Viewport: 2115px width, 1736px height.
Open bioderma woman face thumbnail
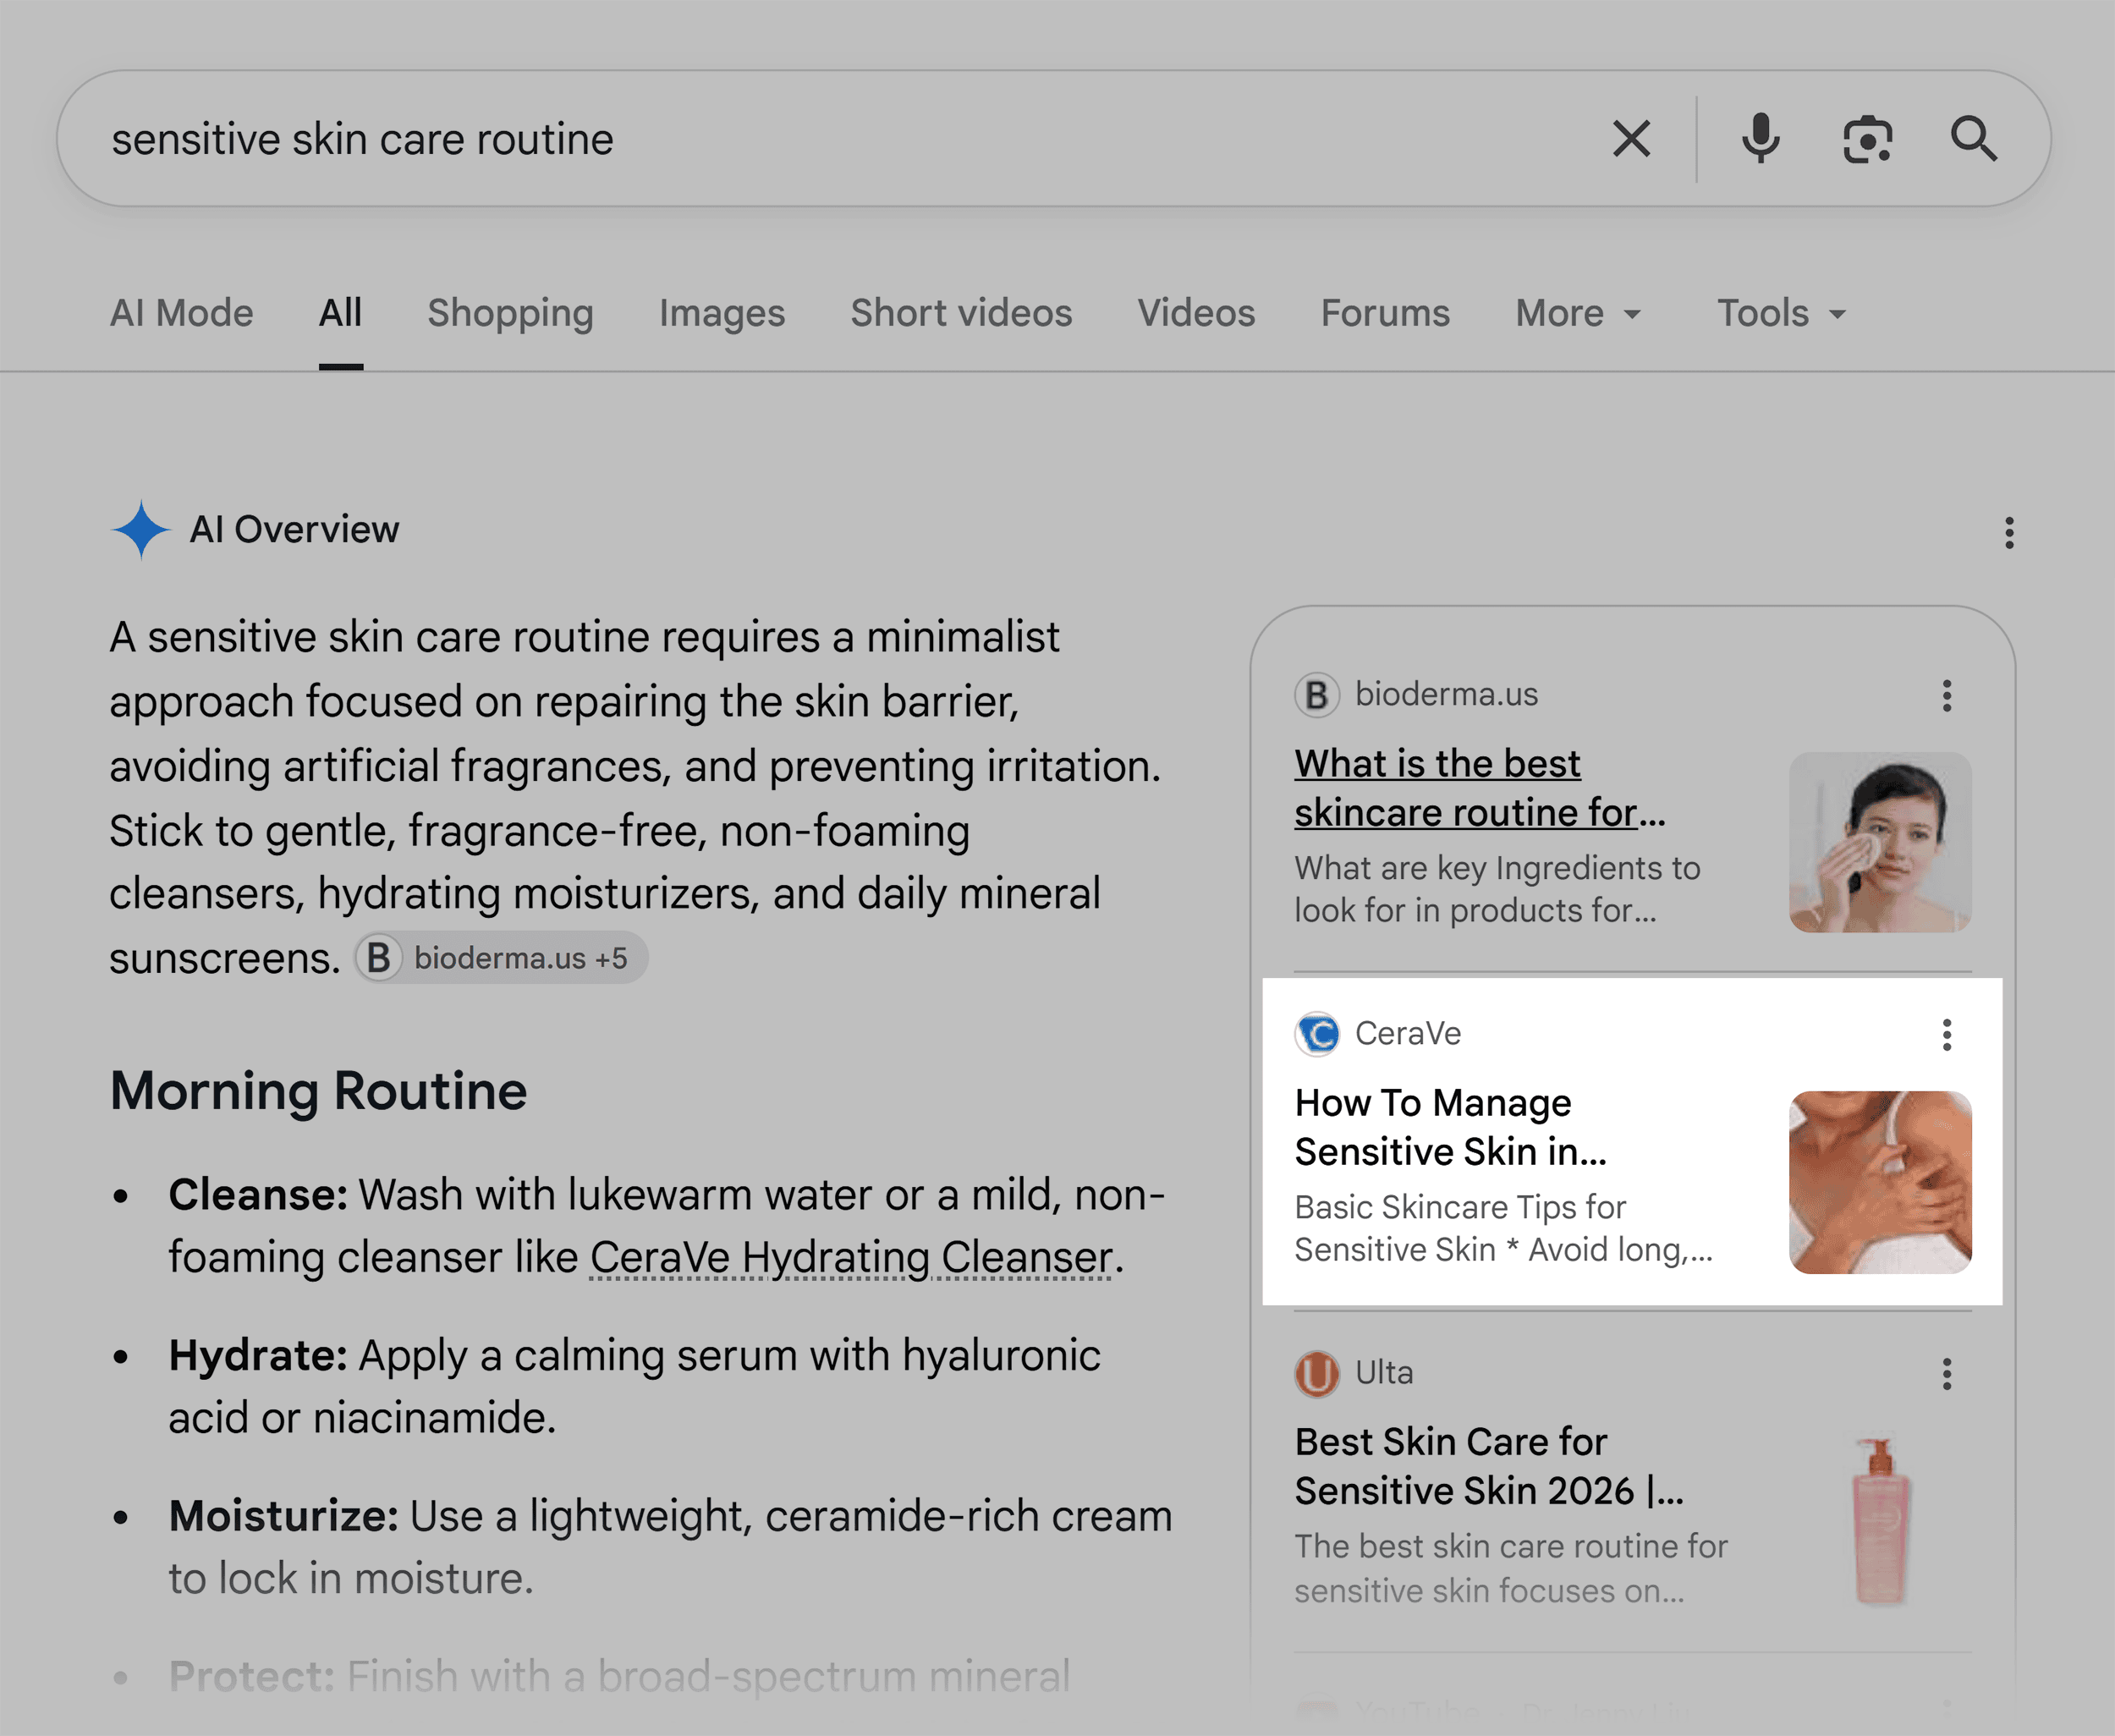1880,842
